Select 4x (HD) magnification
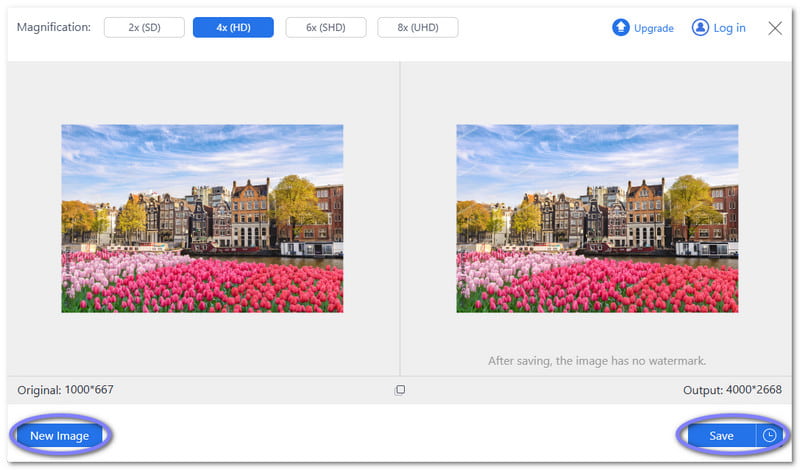The height and width of the screenshot is (470, 800). [233, 28]
